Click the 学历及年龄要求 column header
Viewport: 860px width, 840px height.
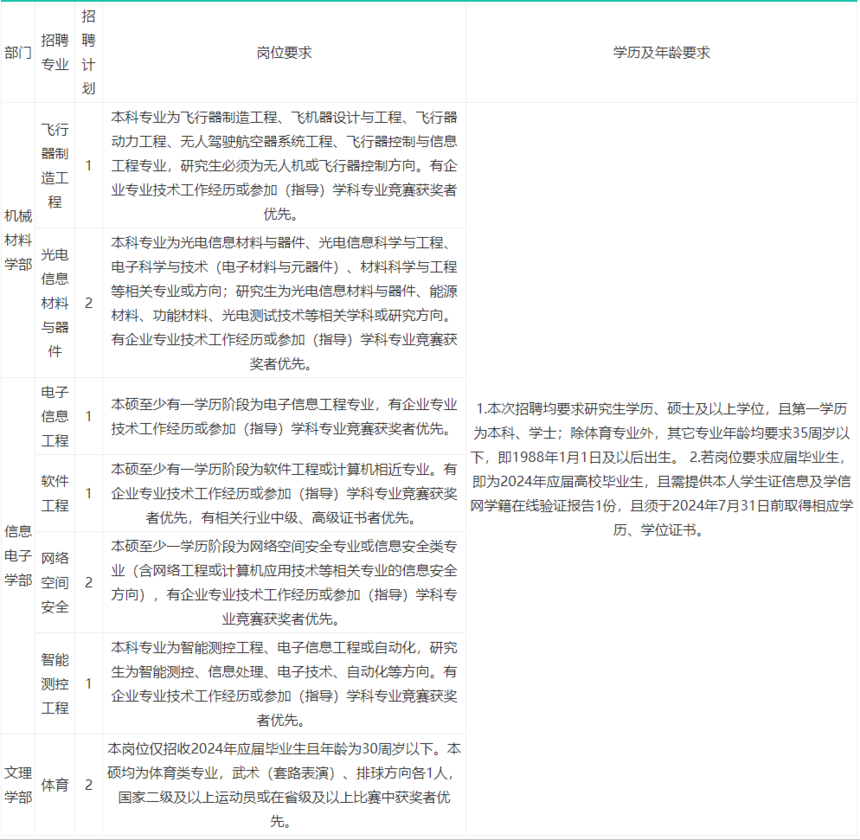click(x=661, y=53)
